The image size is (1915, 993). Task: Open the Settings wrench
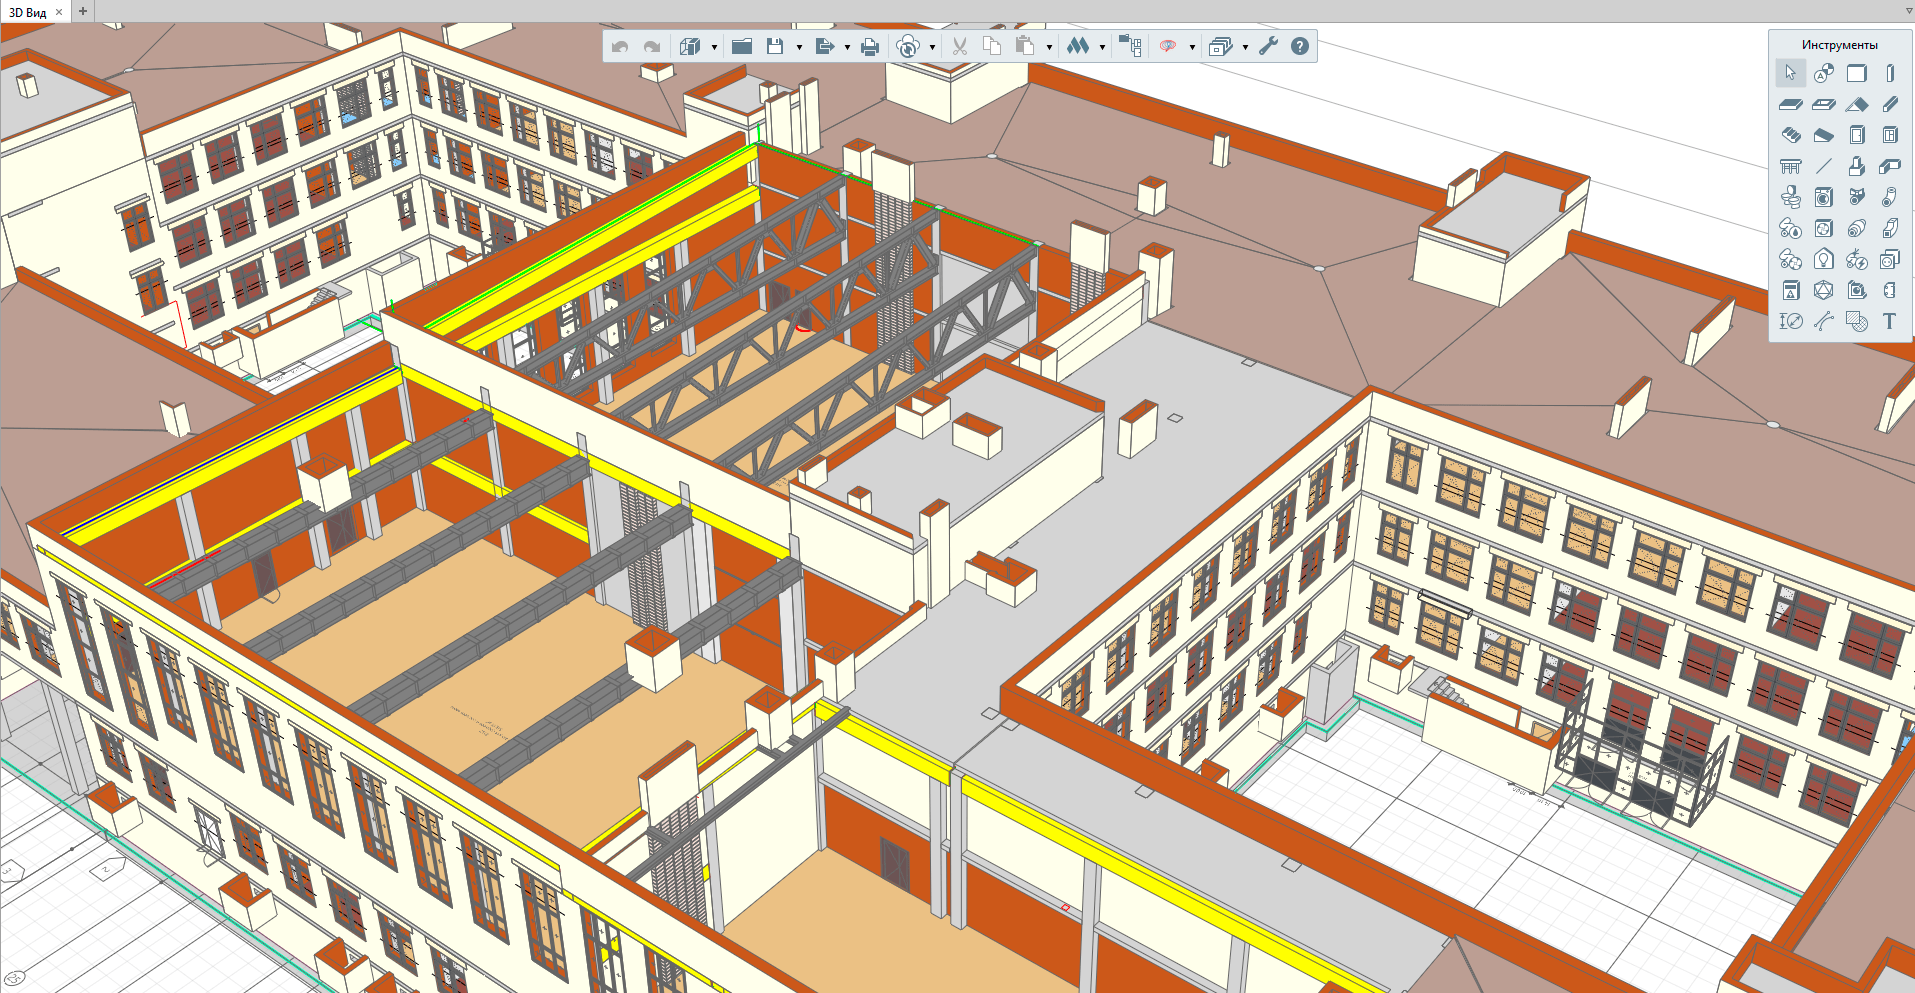(x=1268, y=46)
